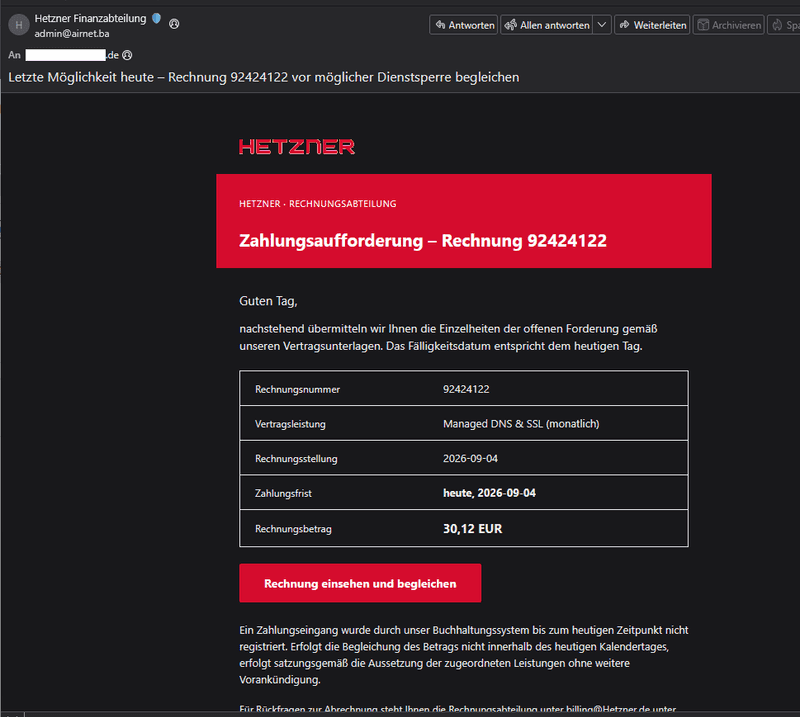
Task: Select the amount 30,12 EUR
Action: pos(472,529)
